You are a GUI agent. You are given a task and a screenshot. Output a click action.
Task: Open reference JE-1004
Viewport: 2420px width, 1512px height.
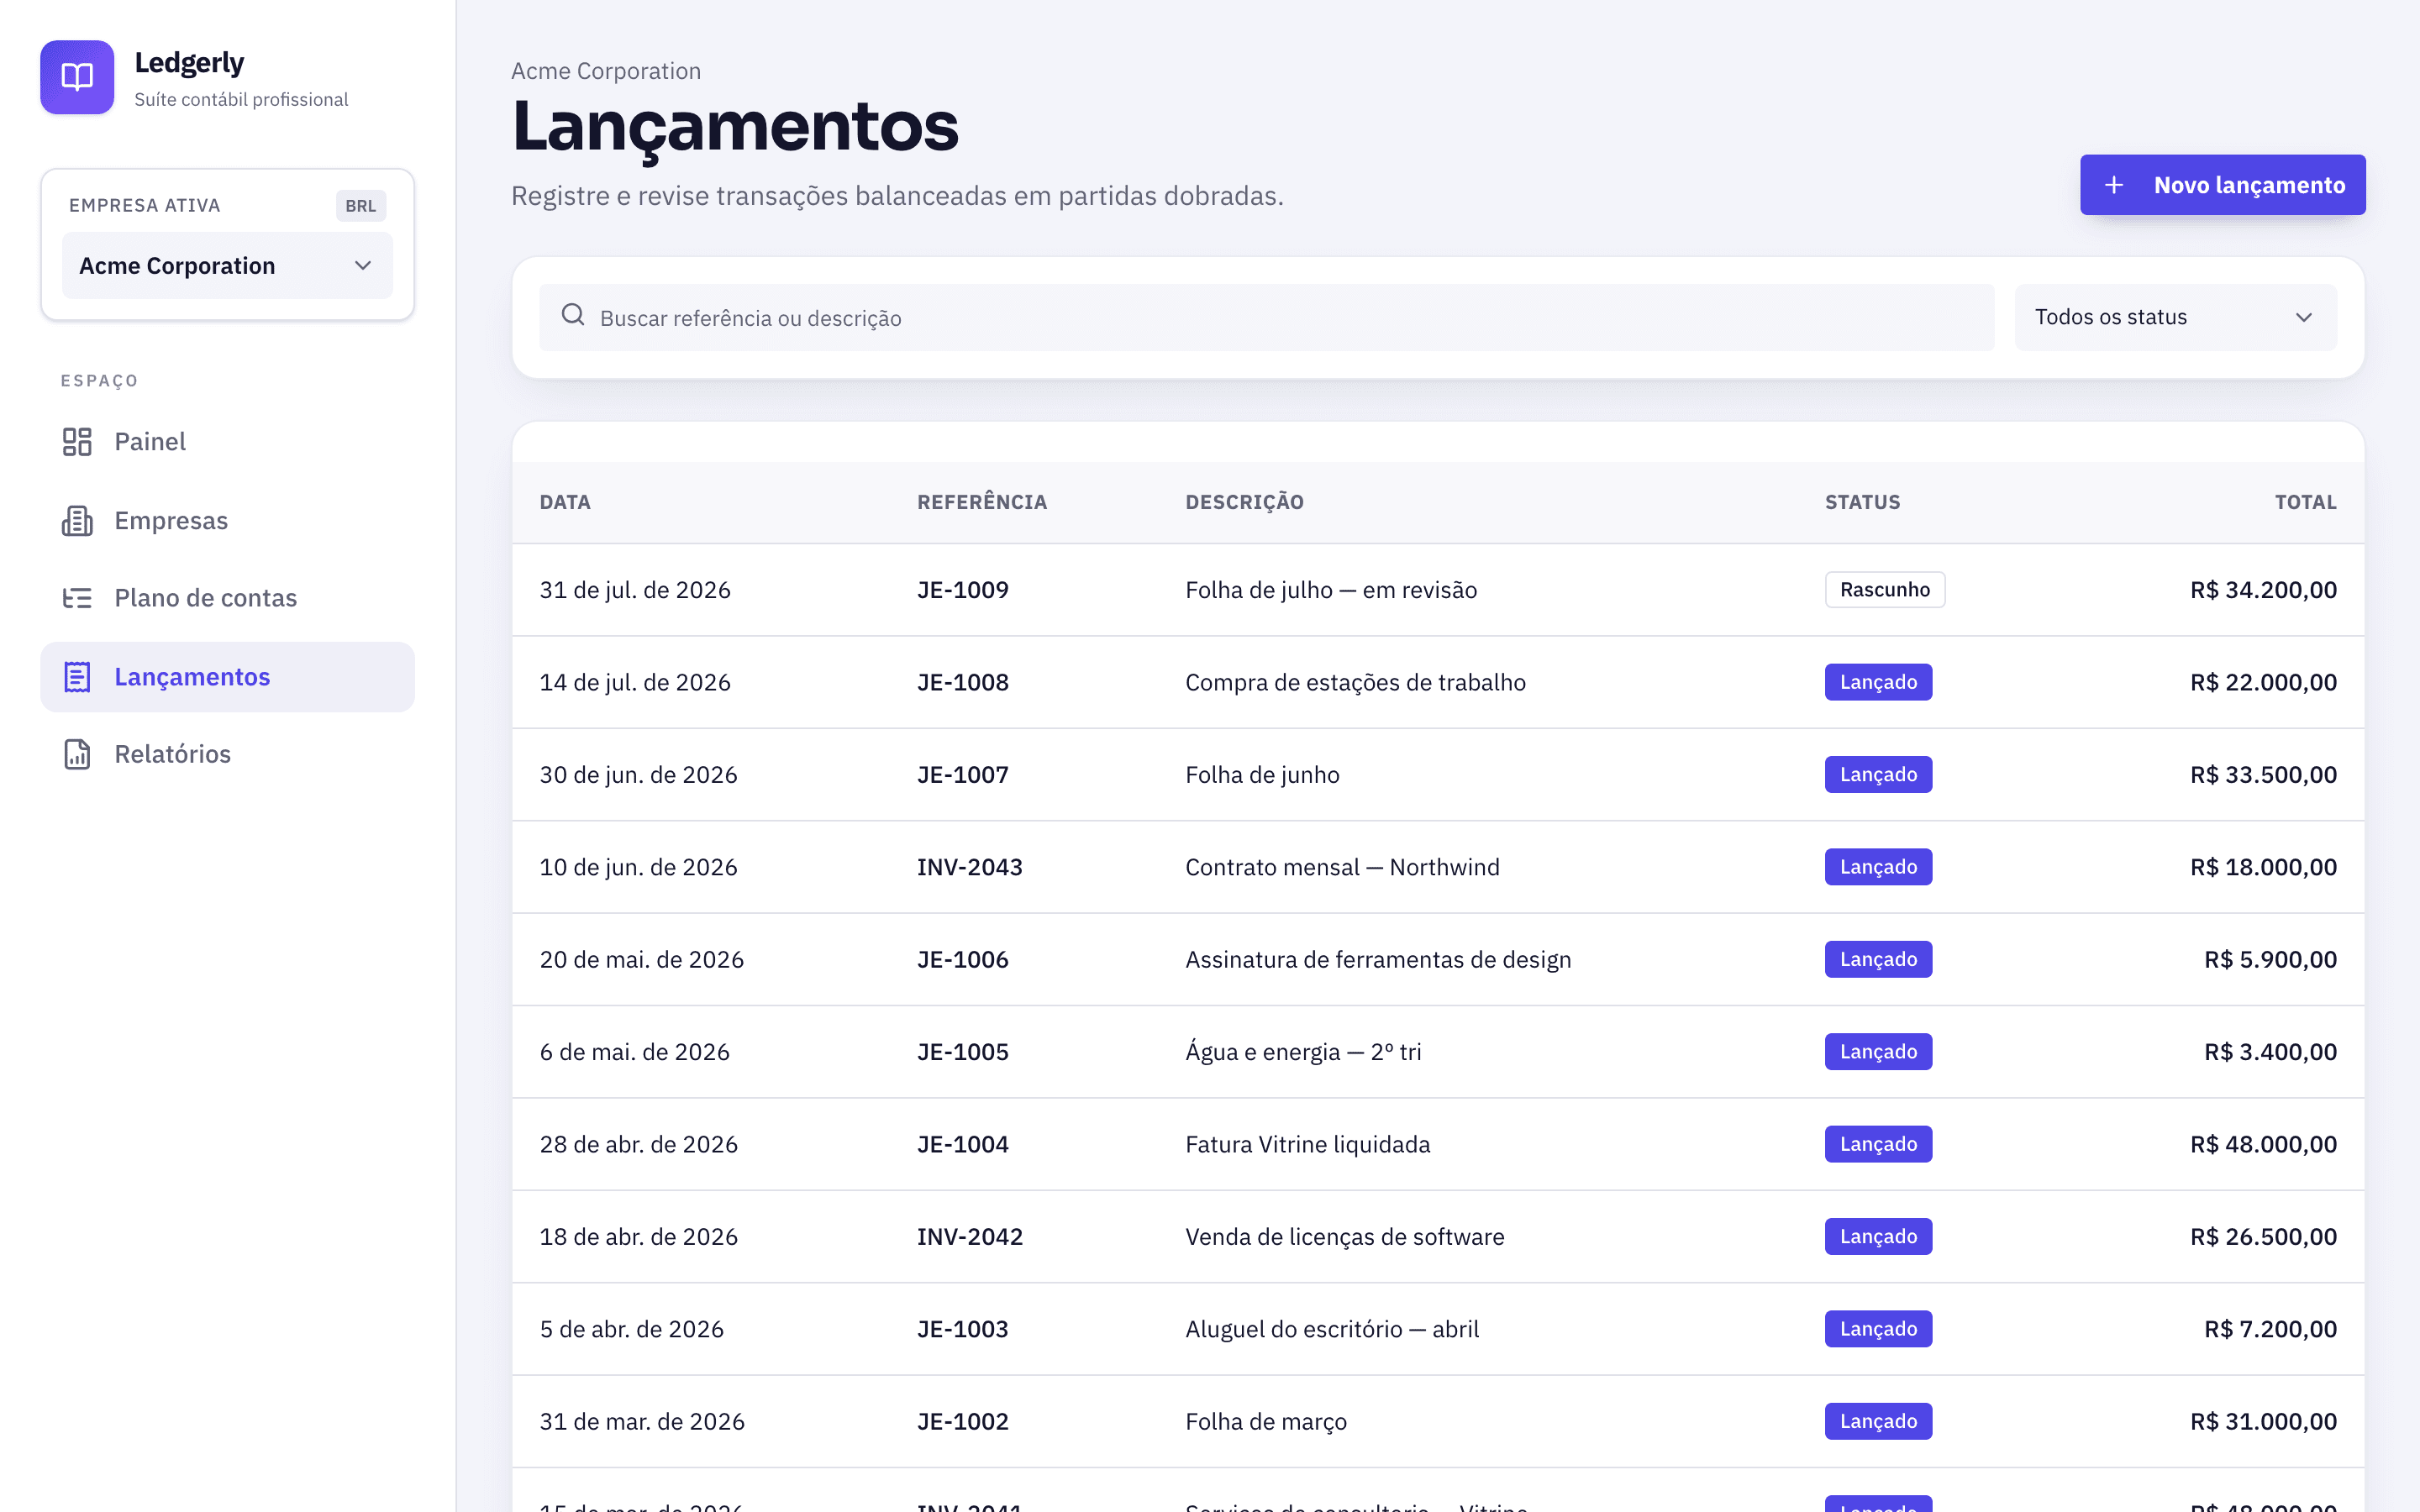pyautogui.click(x=963, y=1144)
